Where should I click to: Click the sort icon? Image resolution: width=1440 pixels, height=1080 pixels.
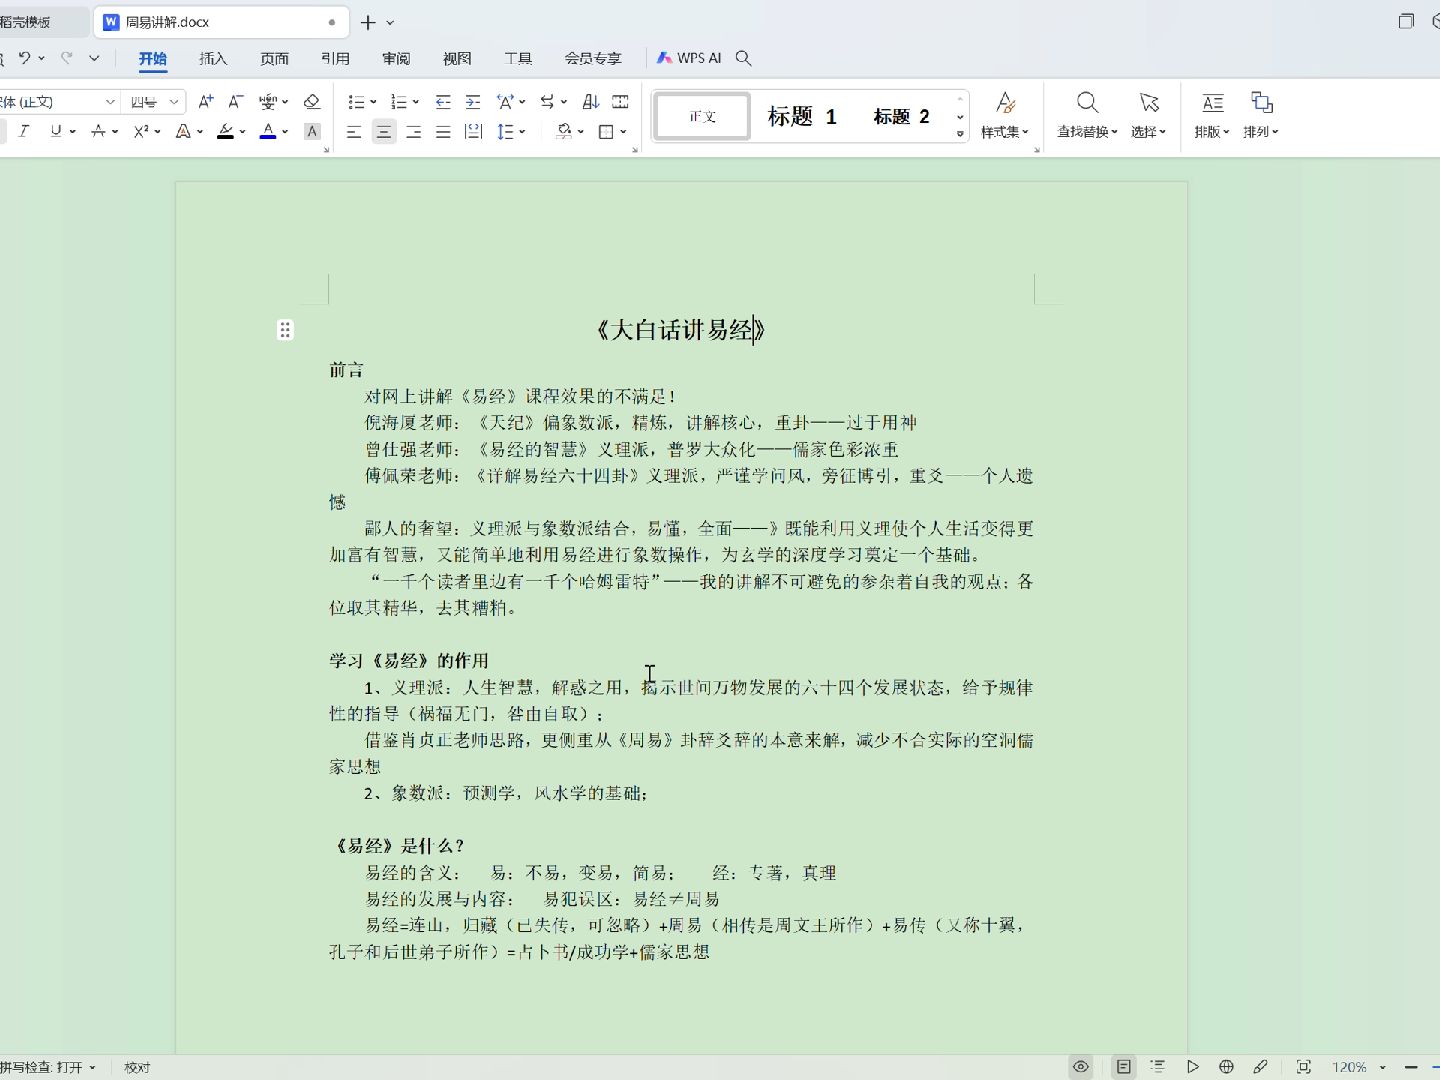point(591,102)
